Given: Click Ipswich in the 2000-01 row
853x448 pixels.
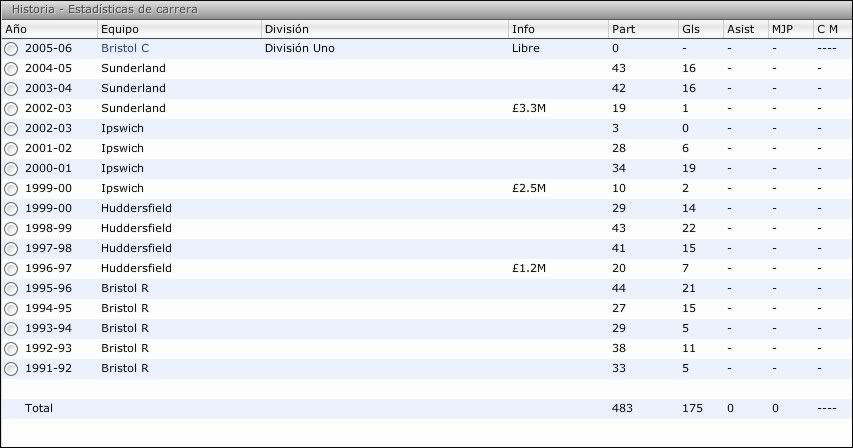Looking at the screenshot, I should (x=122, y=169).
